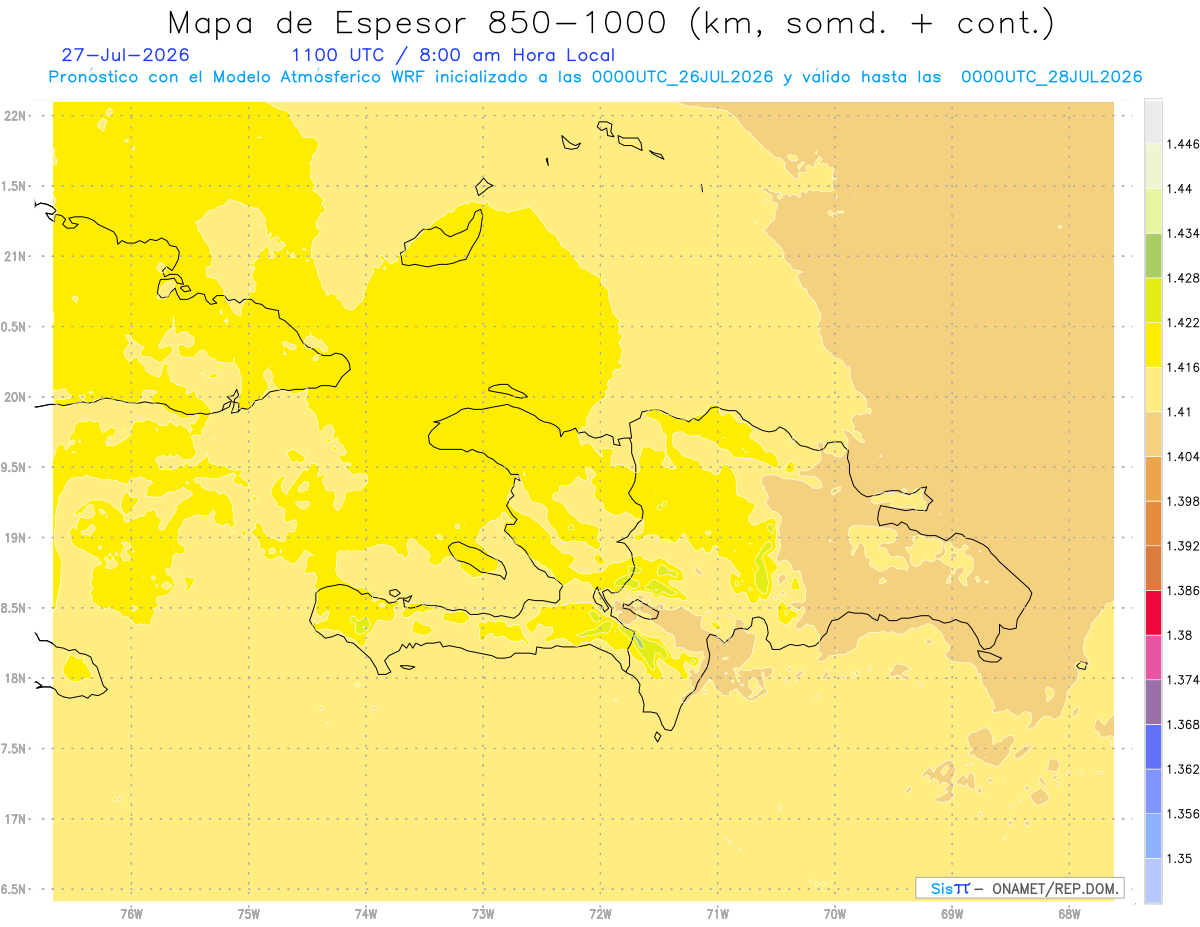Click the '76W' longitude label
This screenshot has width=1200, height=927.
(x=131, y=914)
